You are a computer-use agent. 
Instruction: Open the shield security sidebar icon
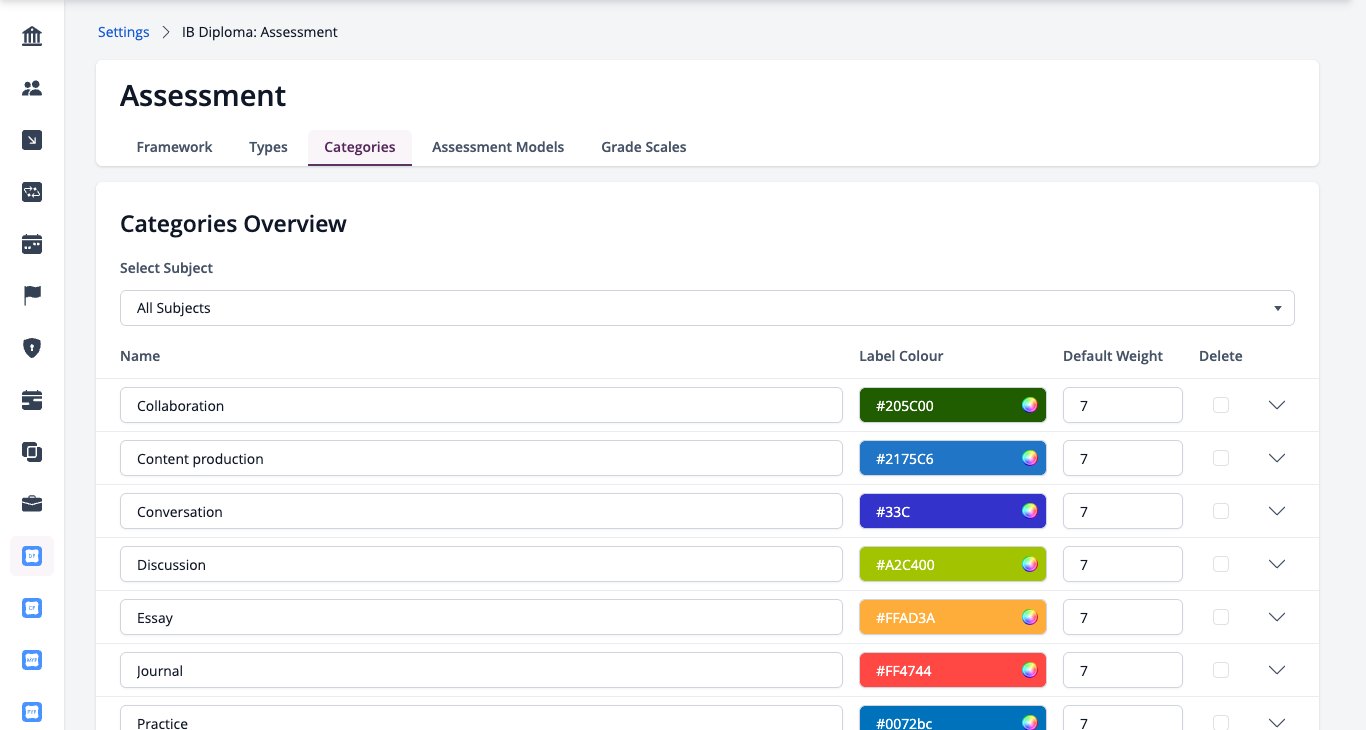32,348
